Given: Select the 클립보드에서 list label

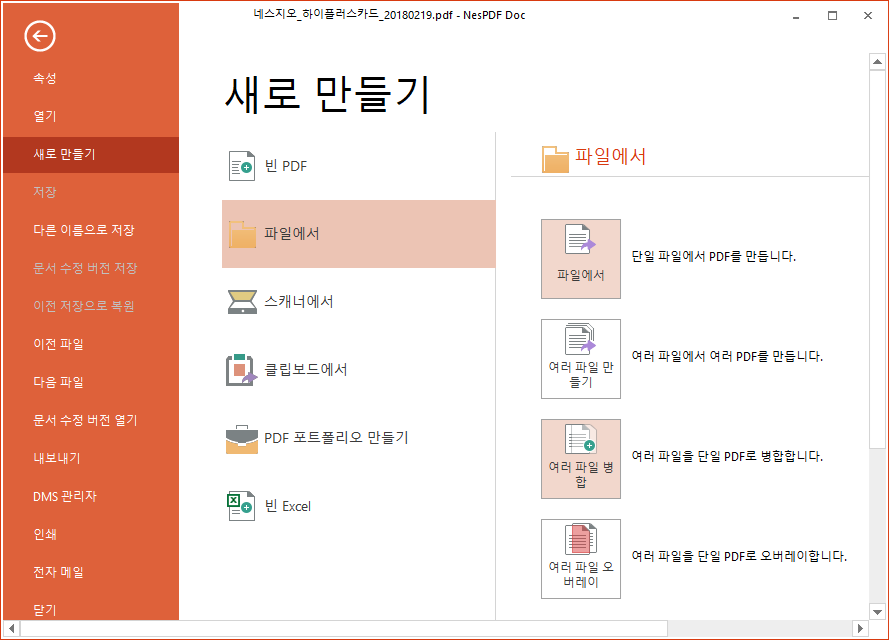Looking at the screenshot, I should (306, 370).
